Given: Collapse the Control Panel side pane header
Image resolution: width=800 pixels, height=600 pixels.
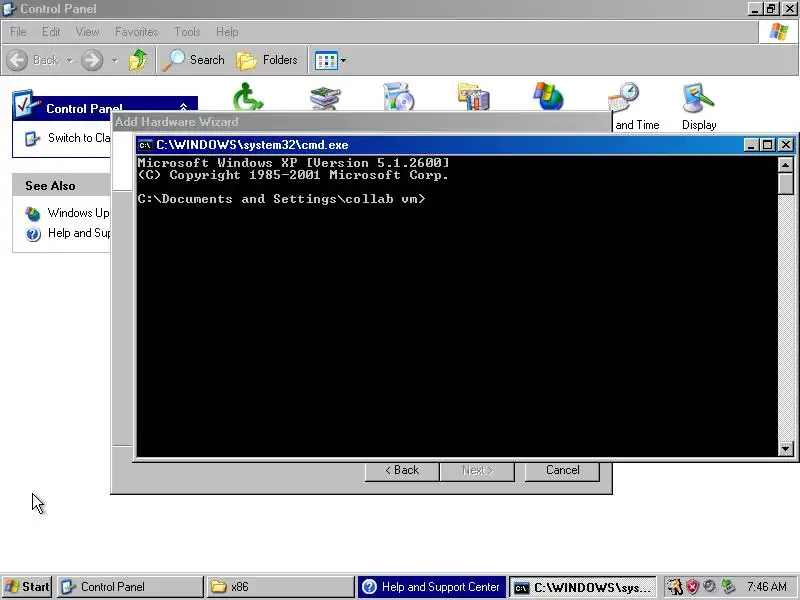Looking at the screenshot, I should pyautogui.click(x=183, y=107).
